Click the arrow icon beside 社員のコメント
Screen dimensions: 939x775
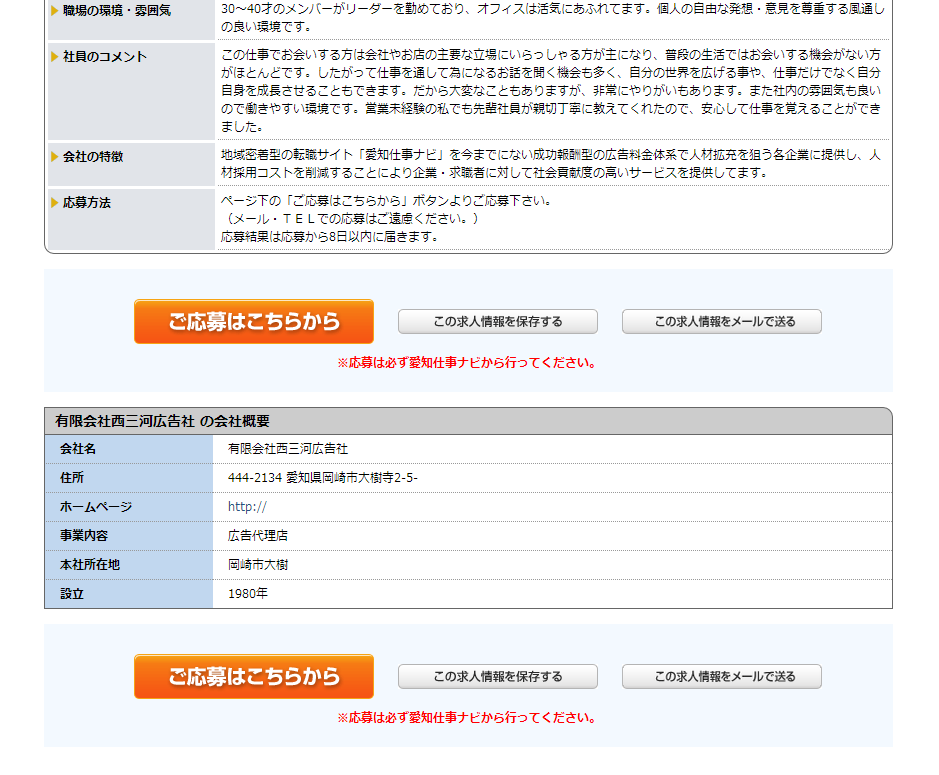point(55,57)
